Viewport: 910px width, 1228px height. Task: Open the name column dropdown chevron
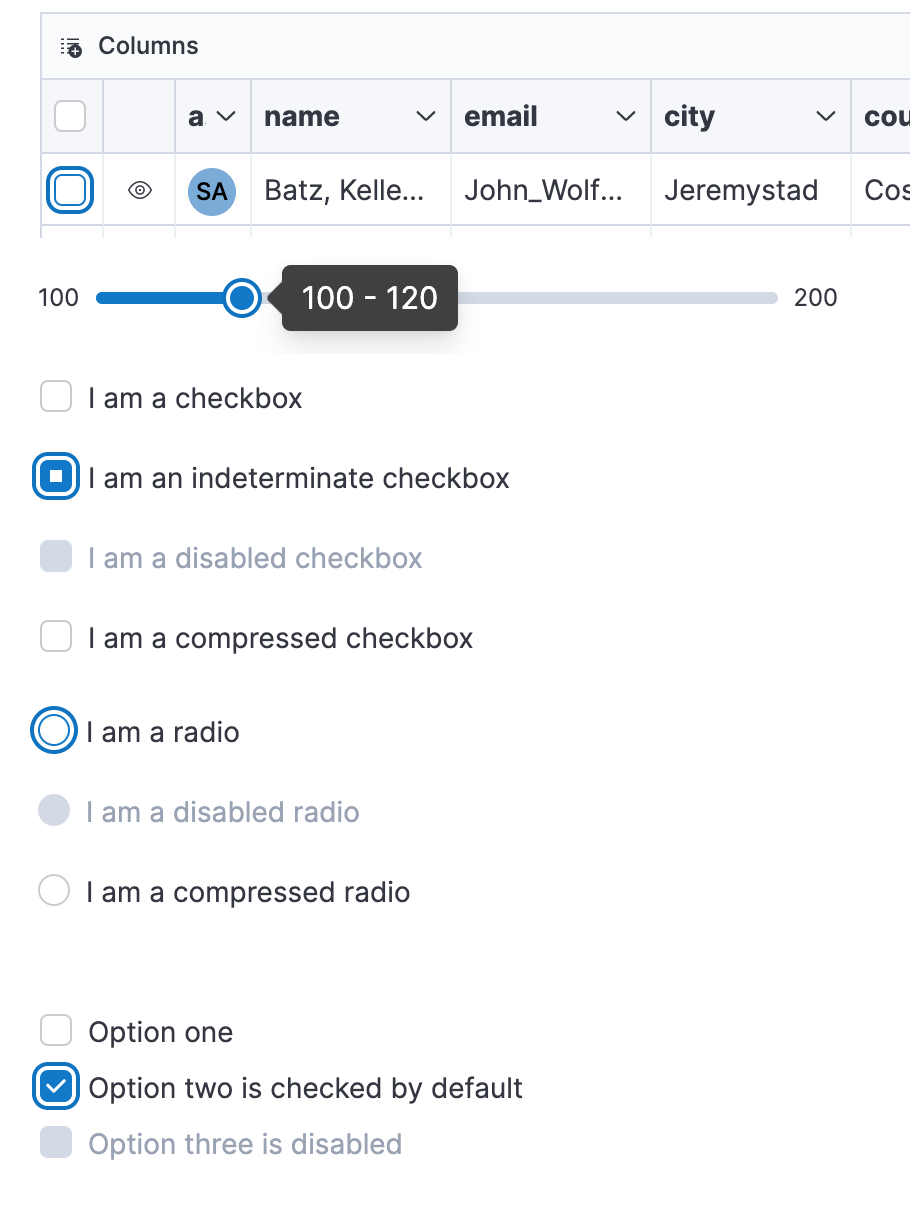pyautogui.click(x=426, y=117)
